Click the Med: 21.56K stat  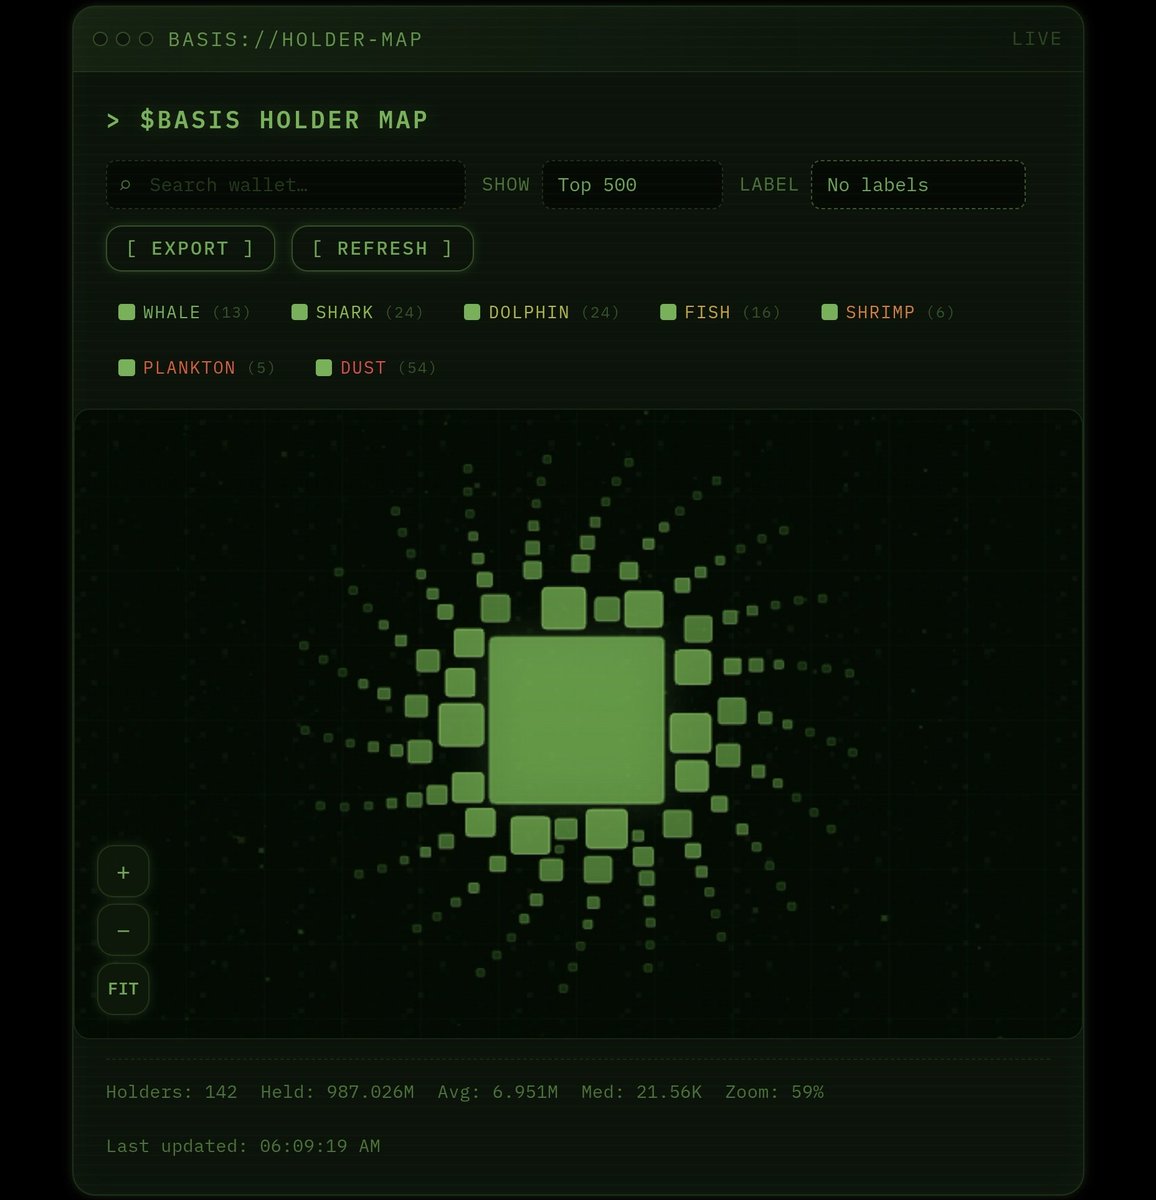click(x=642, y=1092)
